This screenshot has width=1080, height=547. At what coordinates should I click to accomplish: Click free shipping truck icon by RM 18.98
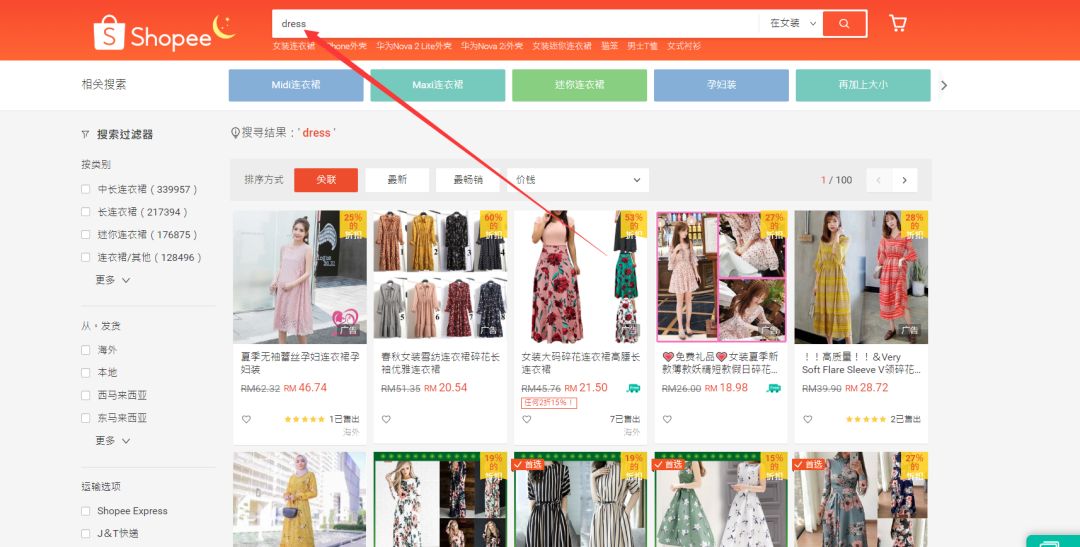point(773,389)
